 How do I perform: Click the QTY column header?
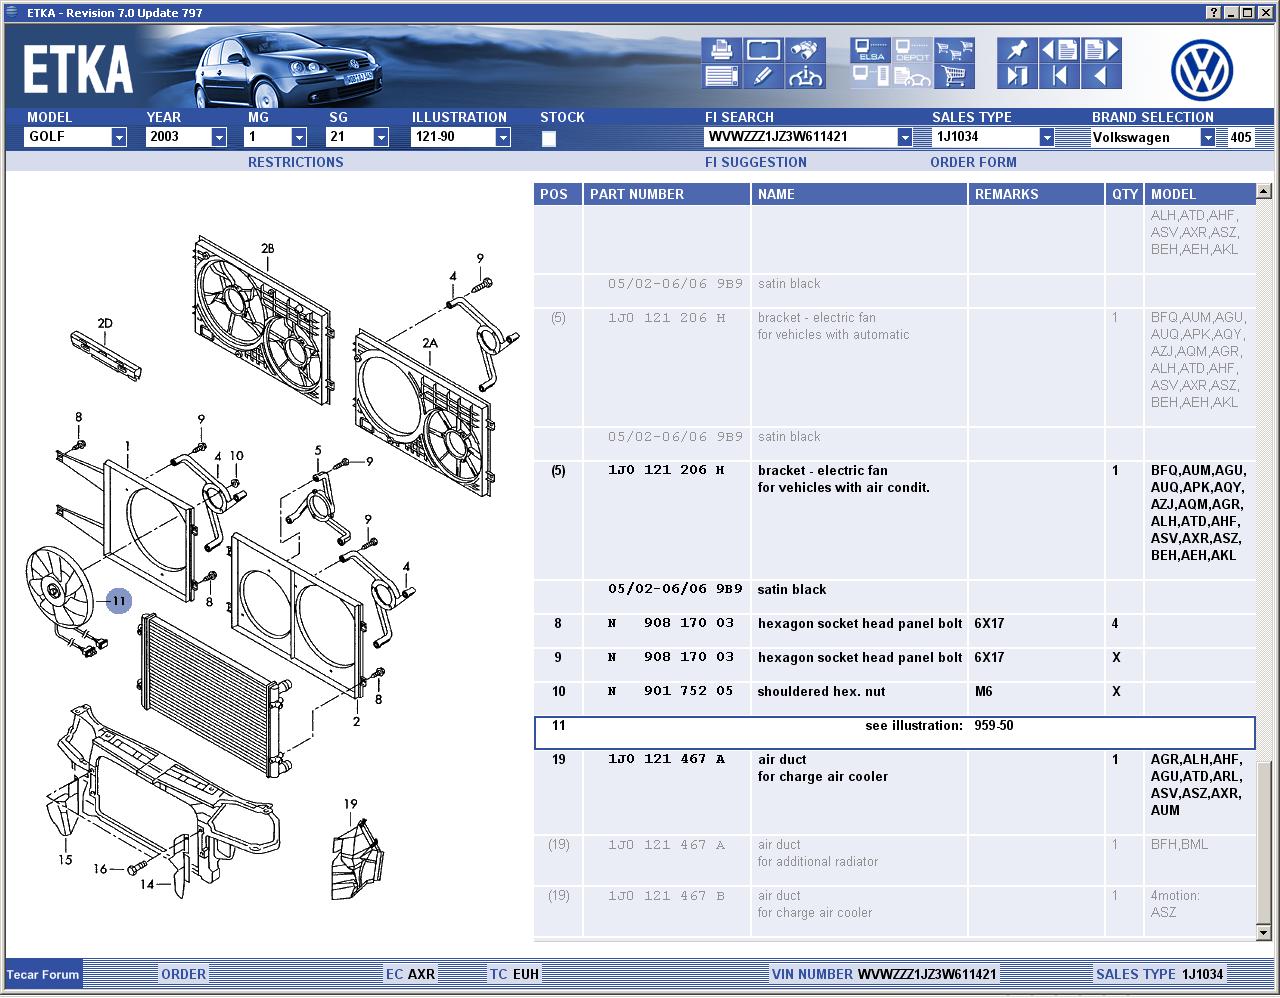click(x=1125, y=194)
